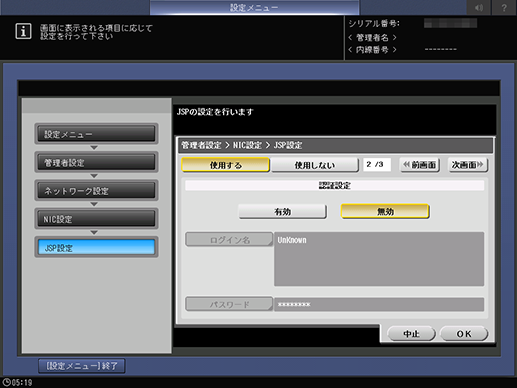The width and height of the screenshot is (517, 388).
Task: Click the breadcrumb 管理者設定 > NIC設定 > JSP設定
Action: tap(242, 145)
